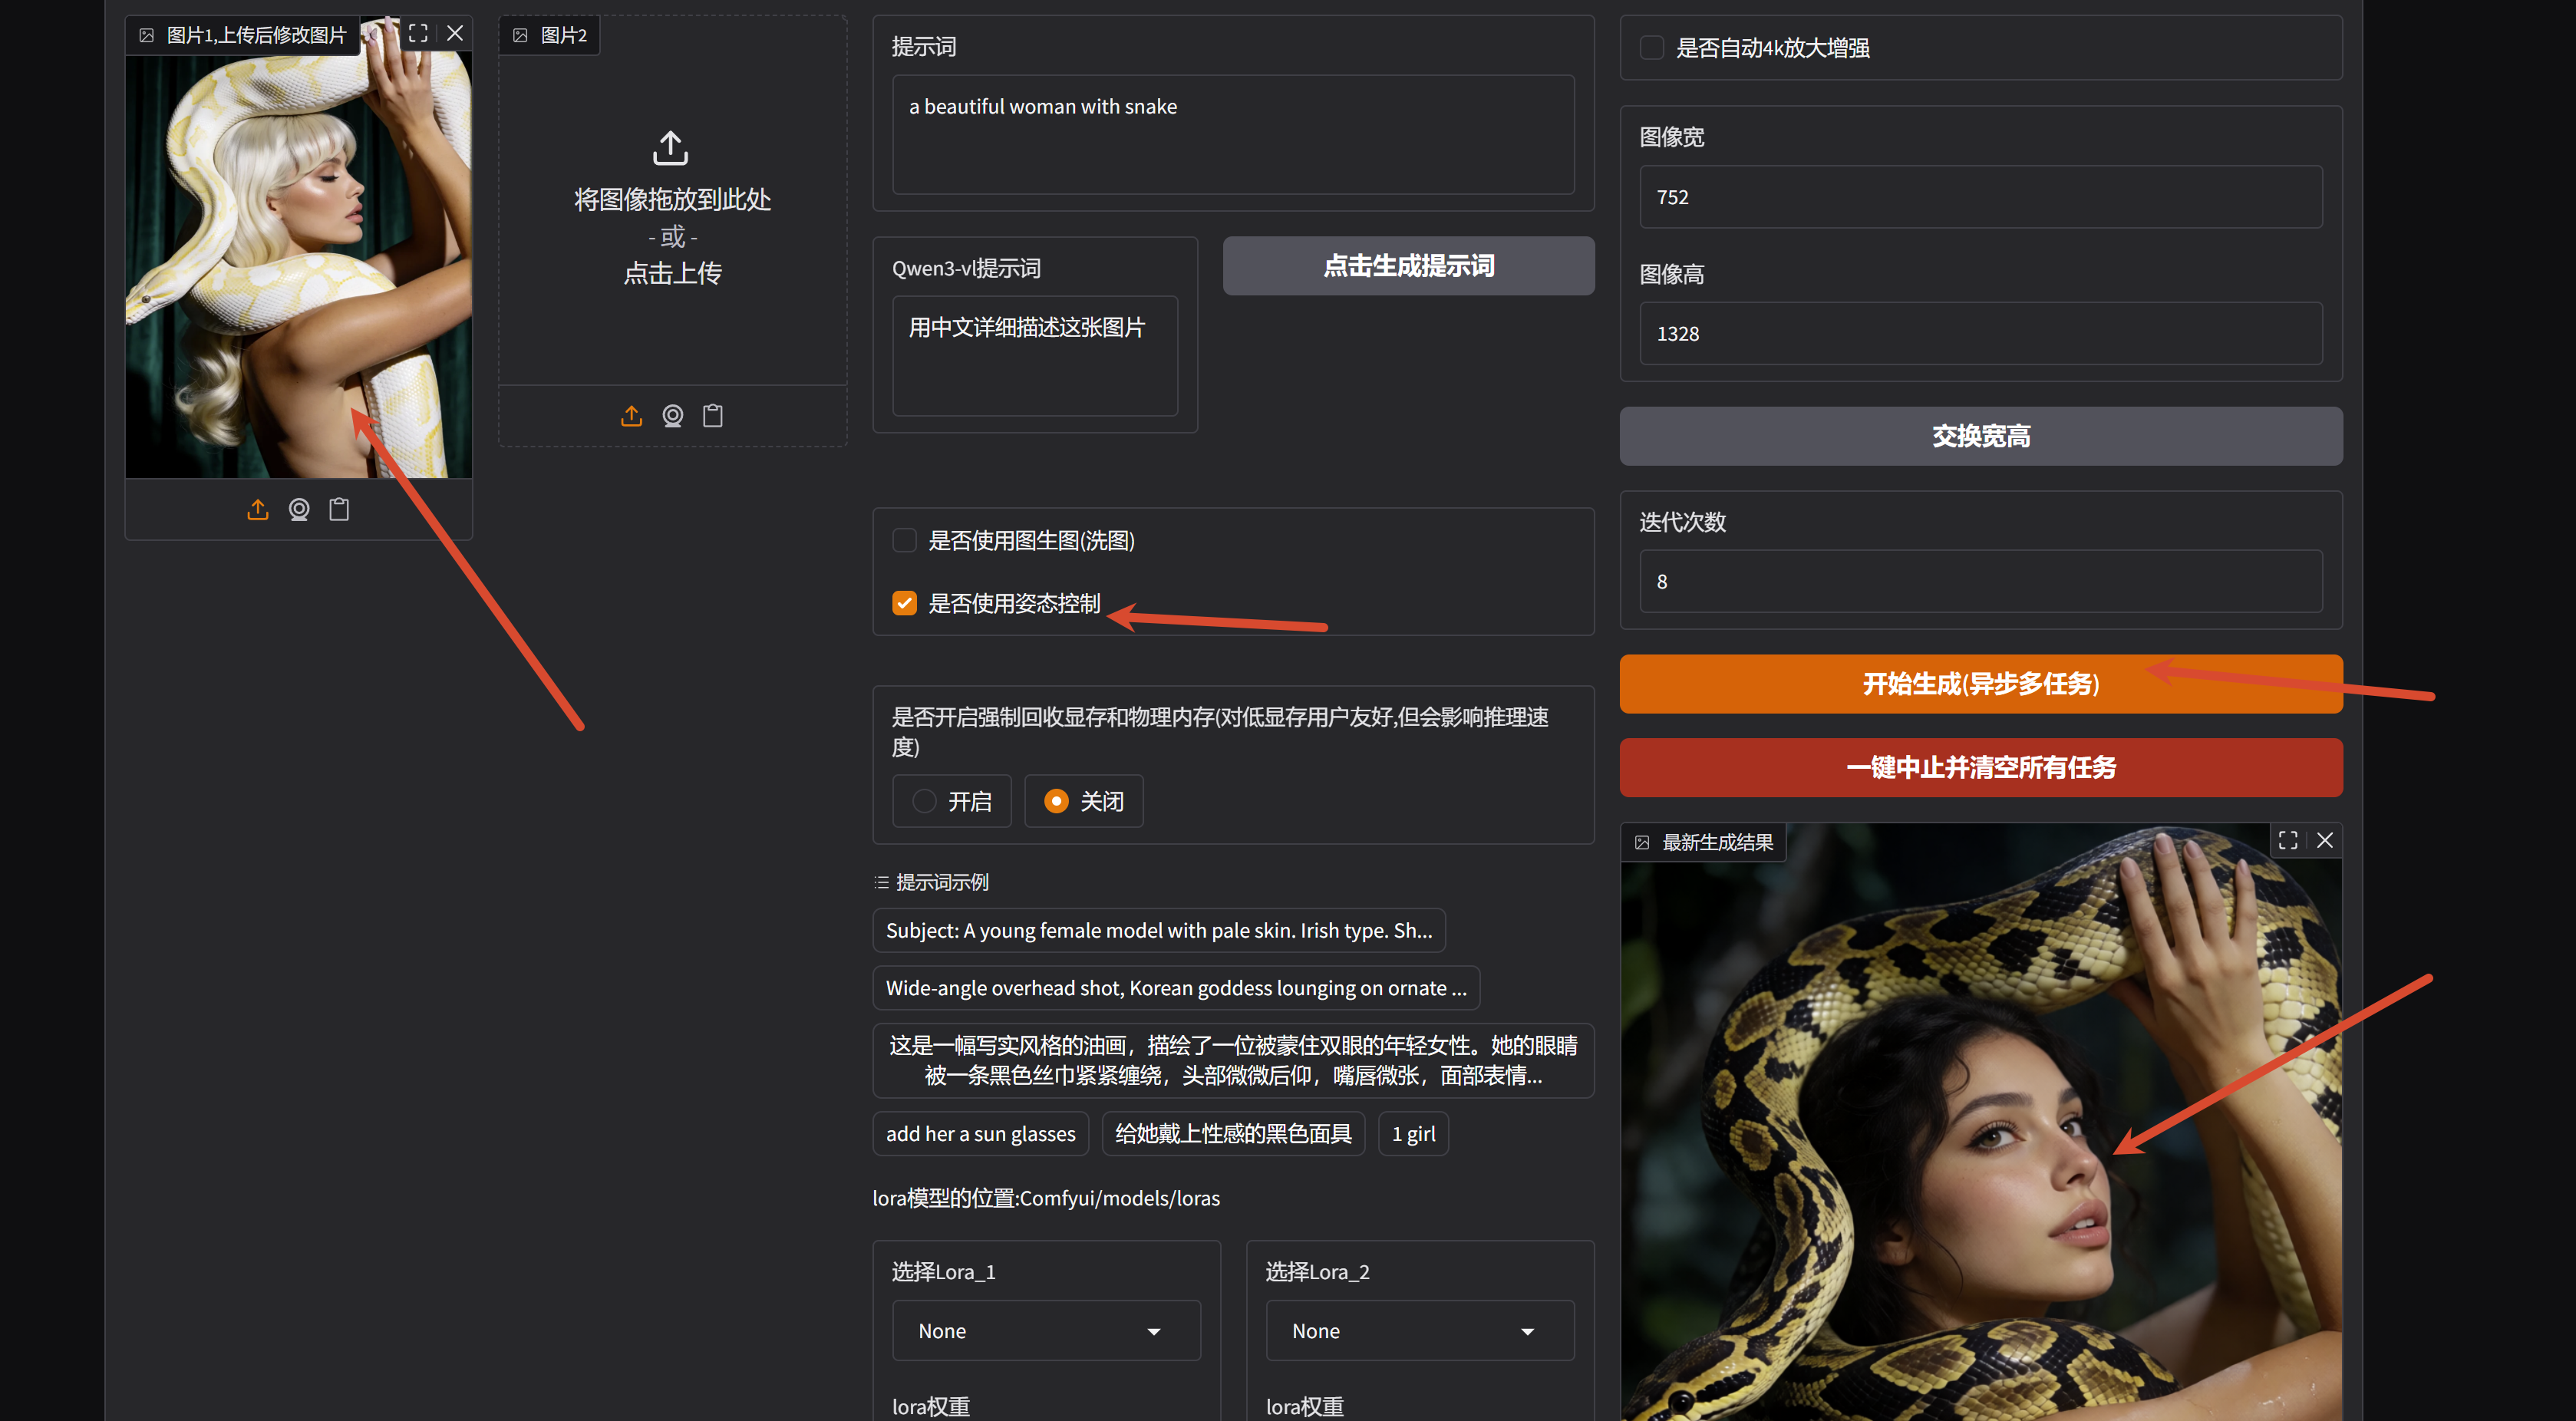The image size is (2576, 1421).
Task: Click 交换宽高 button
Action: tap(1980, 436)
